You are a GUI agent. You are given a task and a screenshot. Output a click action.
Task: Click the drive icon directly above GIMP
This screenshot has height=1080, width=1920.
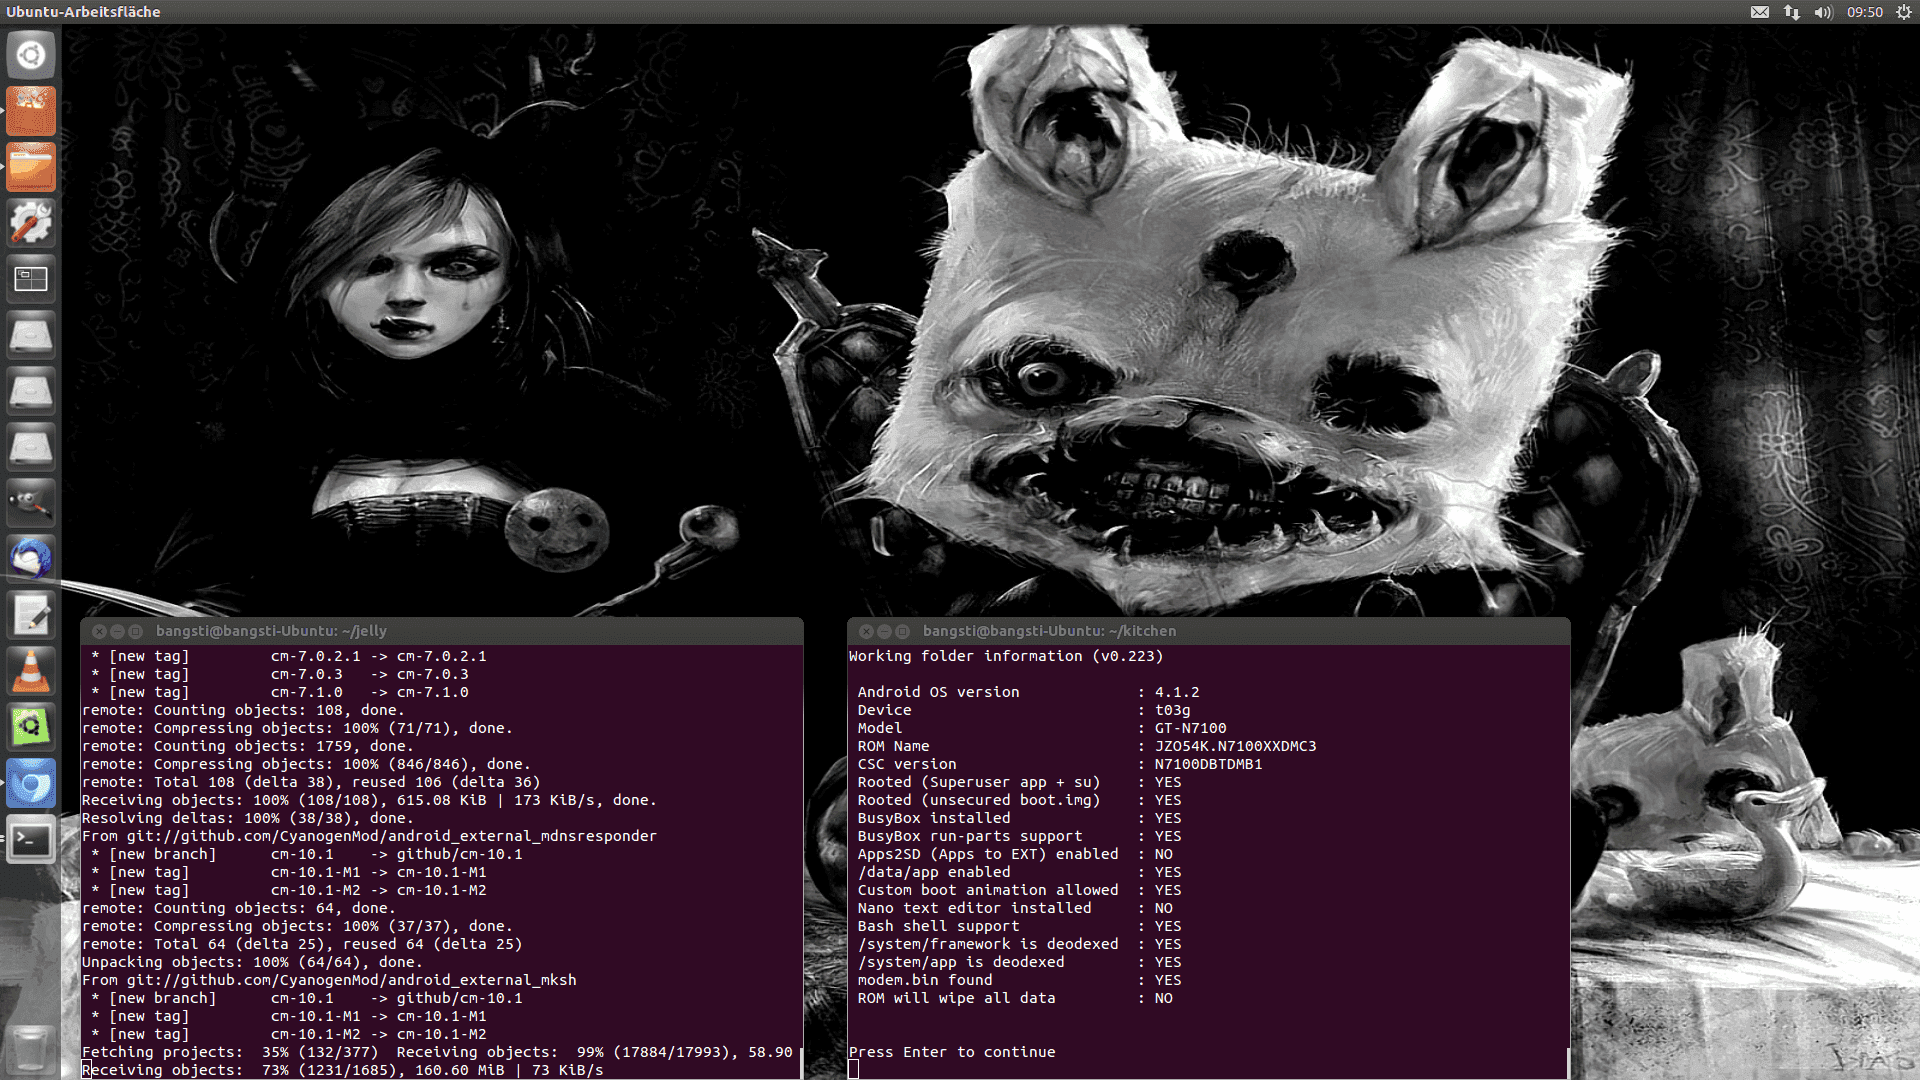coord(31,447)
